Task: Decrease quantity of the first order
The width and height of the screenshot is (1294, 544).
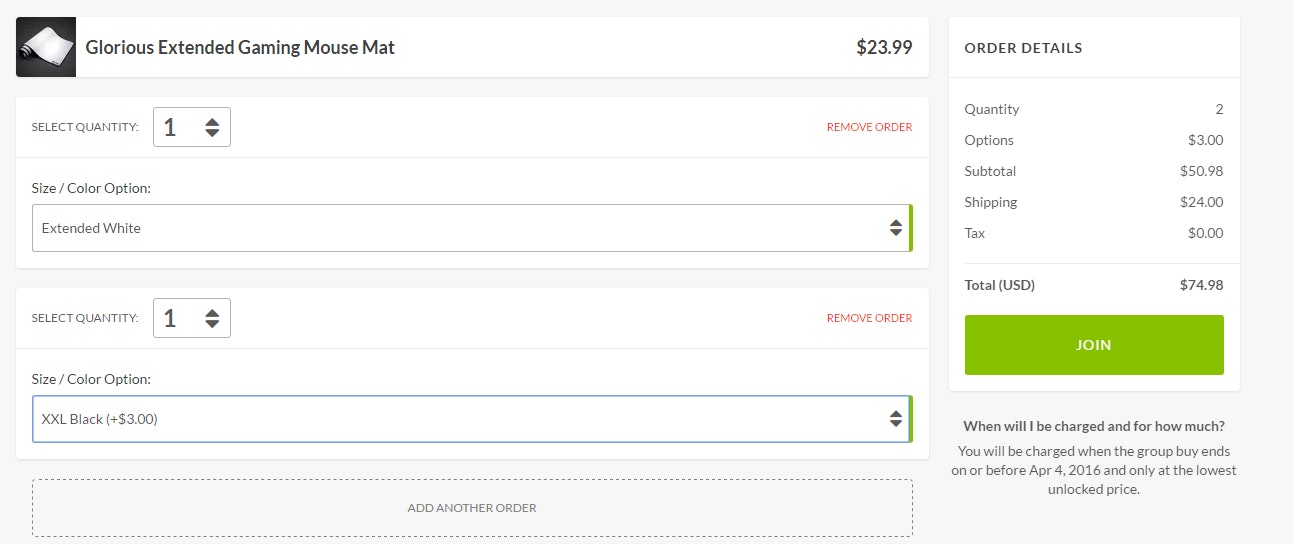Action: [x=212, y=133]
